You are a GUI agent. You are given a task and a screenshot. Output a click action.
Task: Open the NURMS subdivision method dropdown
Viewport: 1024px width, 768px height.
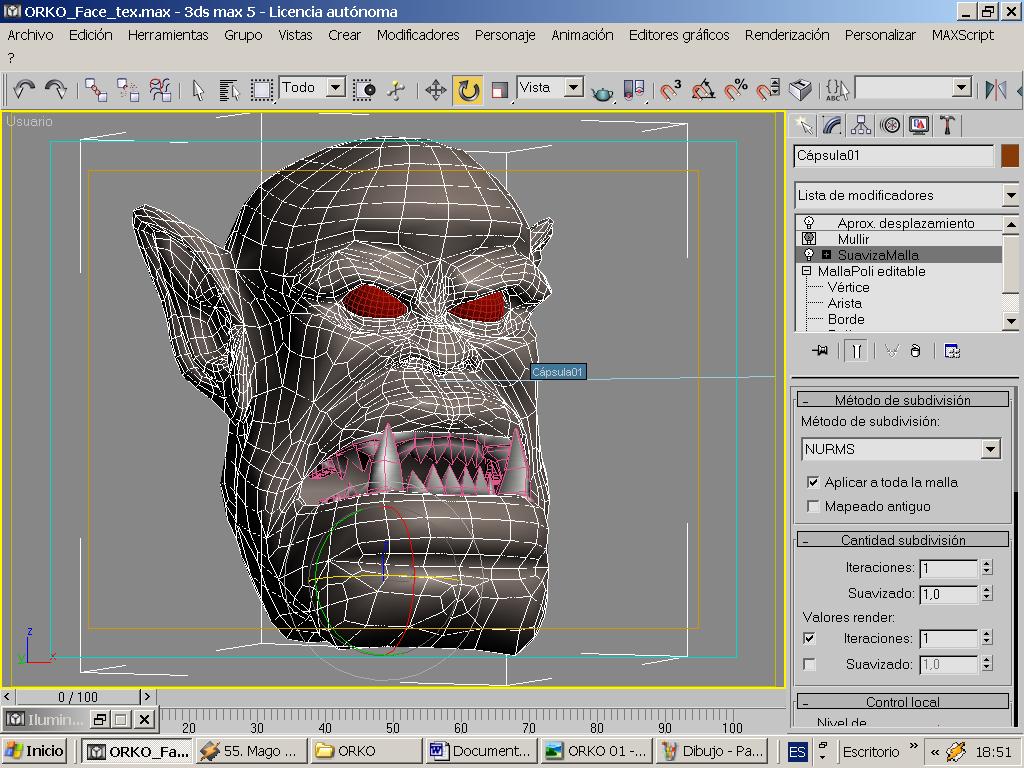[x=991, y=449]
